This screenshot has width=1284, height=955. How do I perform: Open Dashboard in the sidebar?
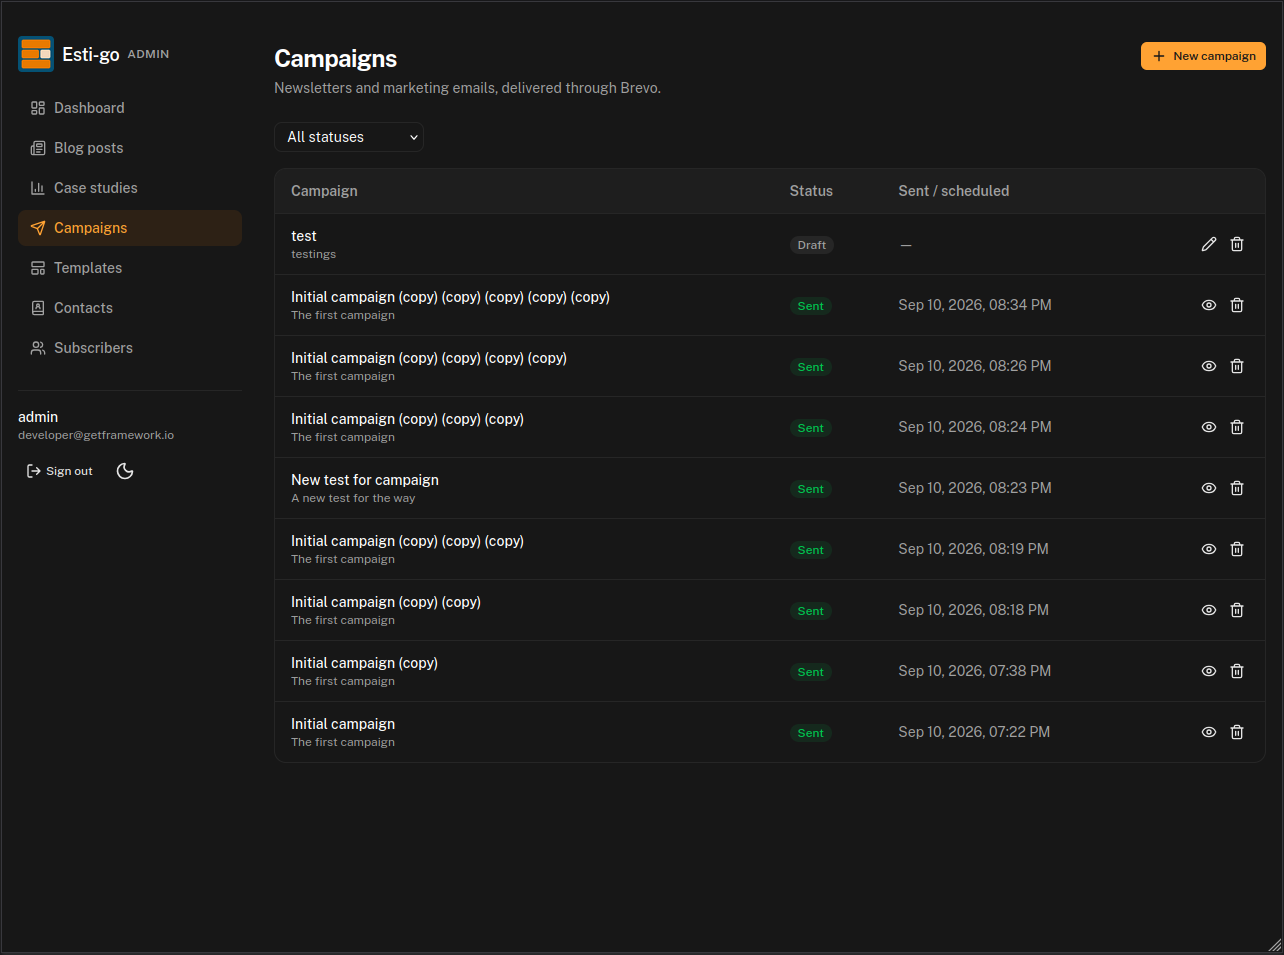[x=130, y=108]
